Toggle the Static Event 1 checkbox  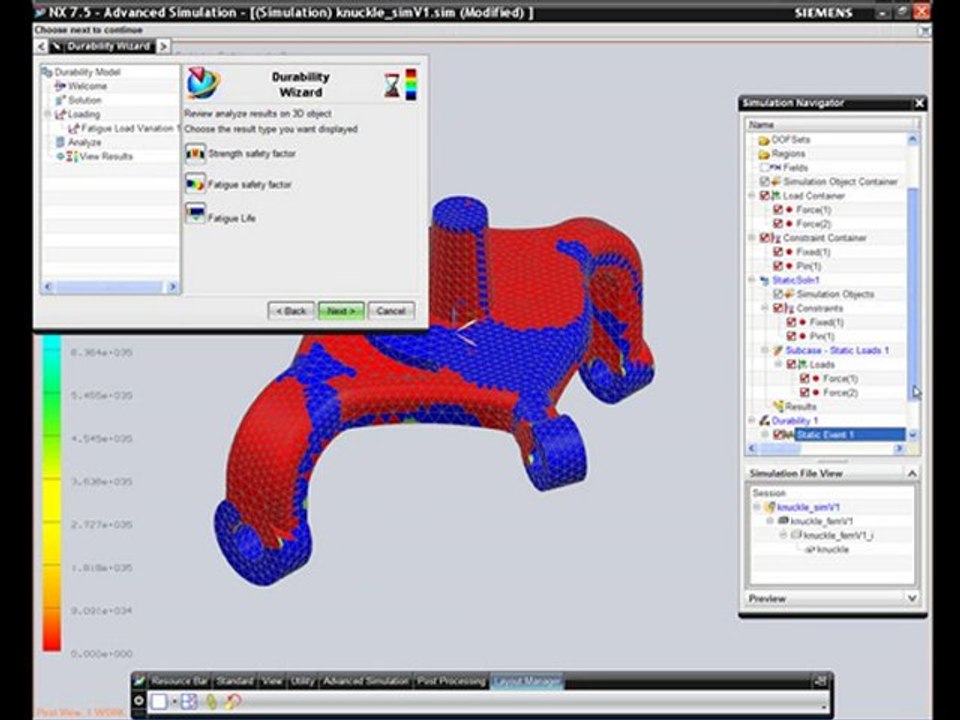778,435
